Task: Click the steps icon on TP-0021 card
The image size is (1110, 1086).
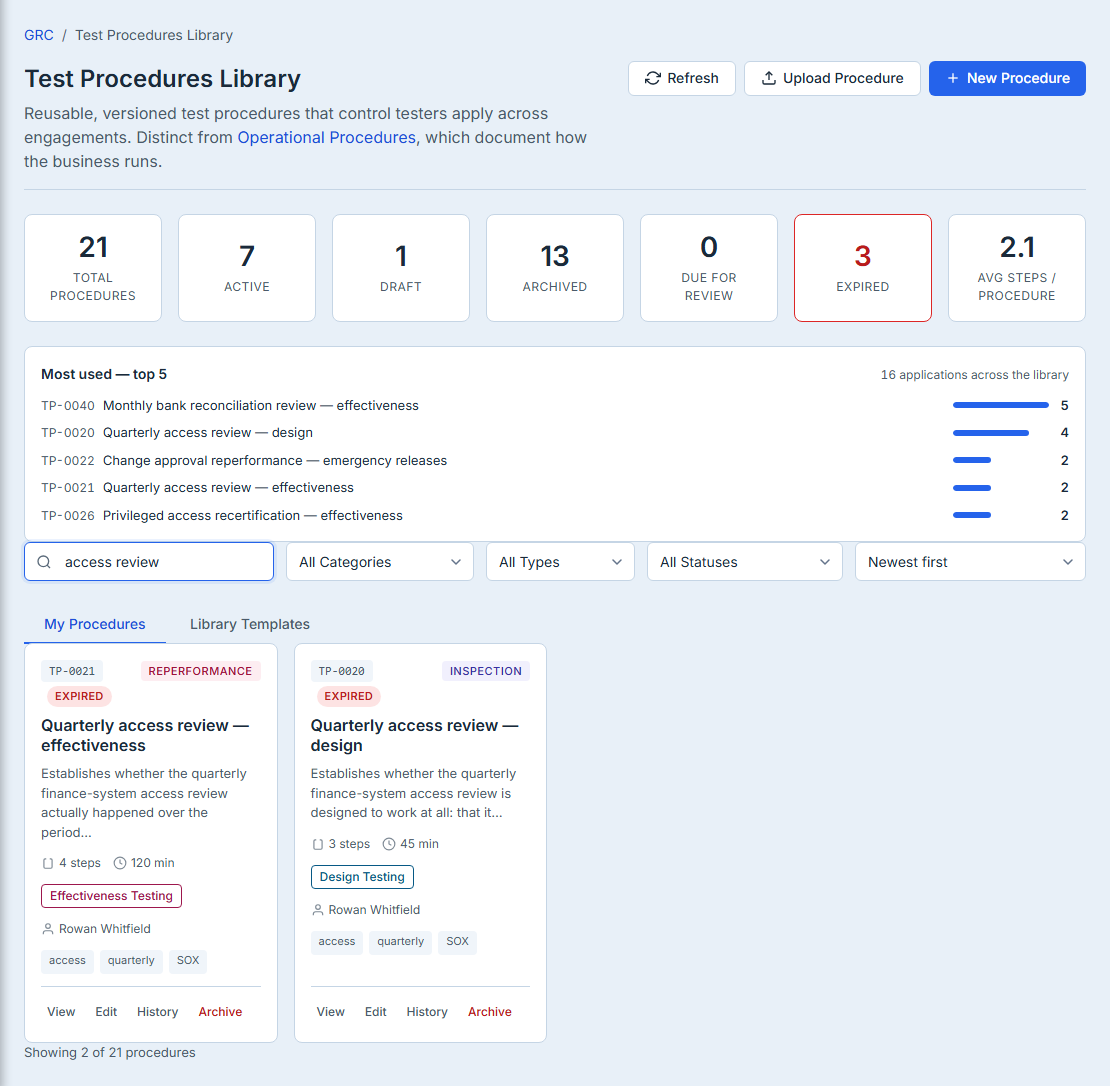Action: click(x=48, y=863)
